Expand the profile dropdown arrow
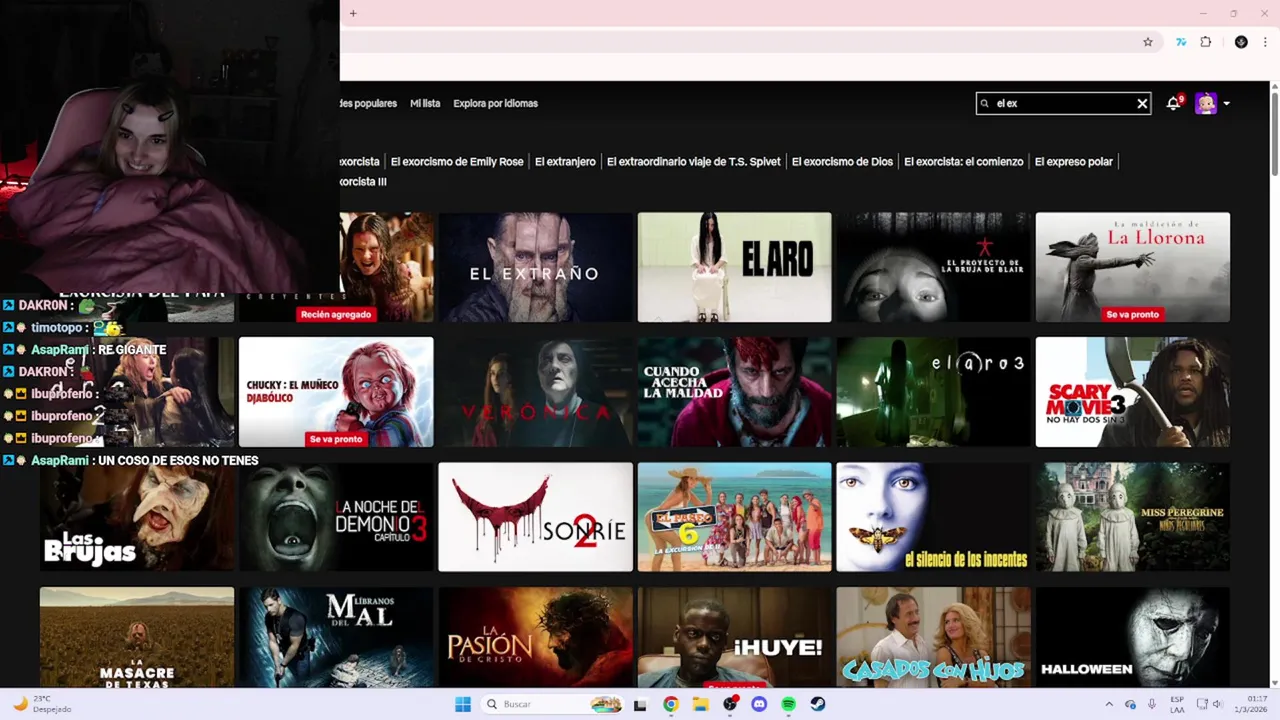The width and height of the screenshot is (1280, 720). coord(1227,103)
